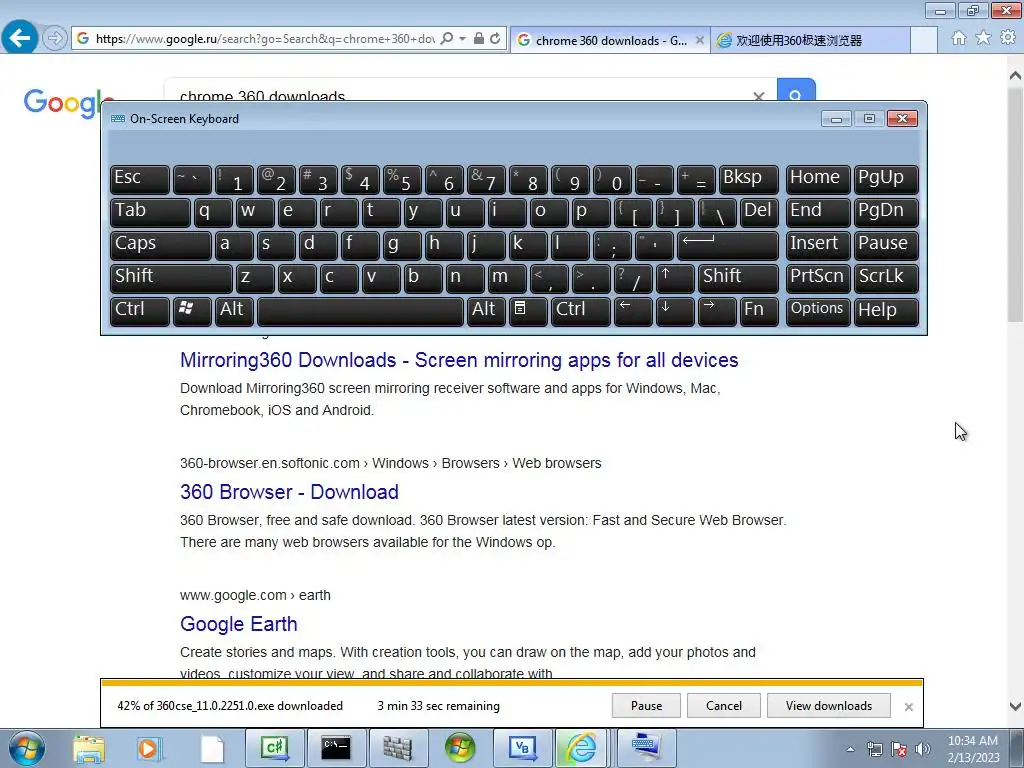Viewport: 1024px width, 768px height.
Task: Toggle the right Alt key
Action: [486, 310]
